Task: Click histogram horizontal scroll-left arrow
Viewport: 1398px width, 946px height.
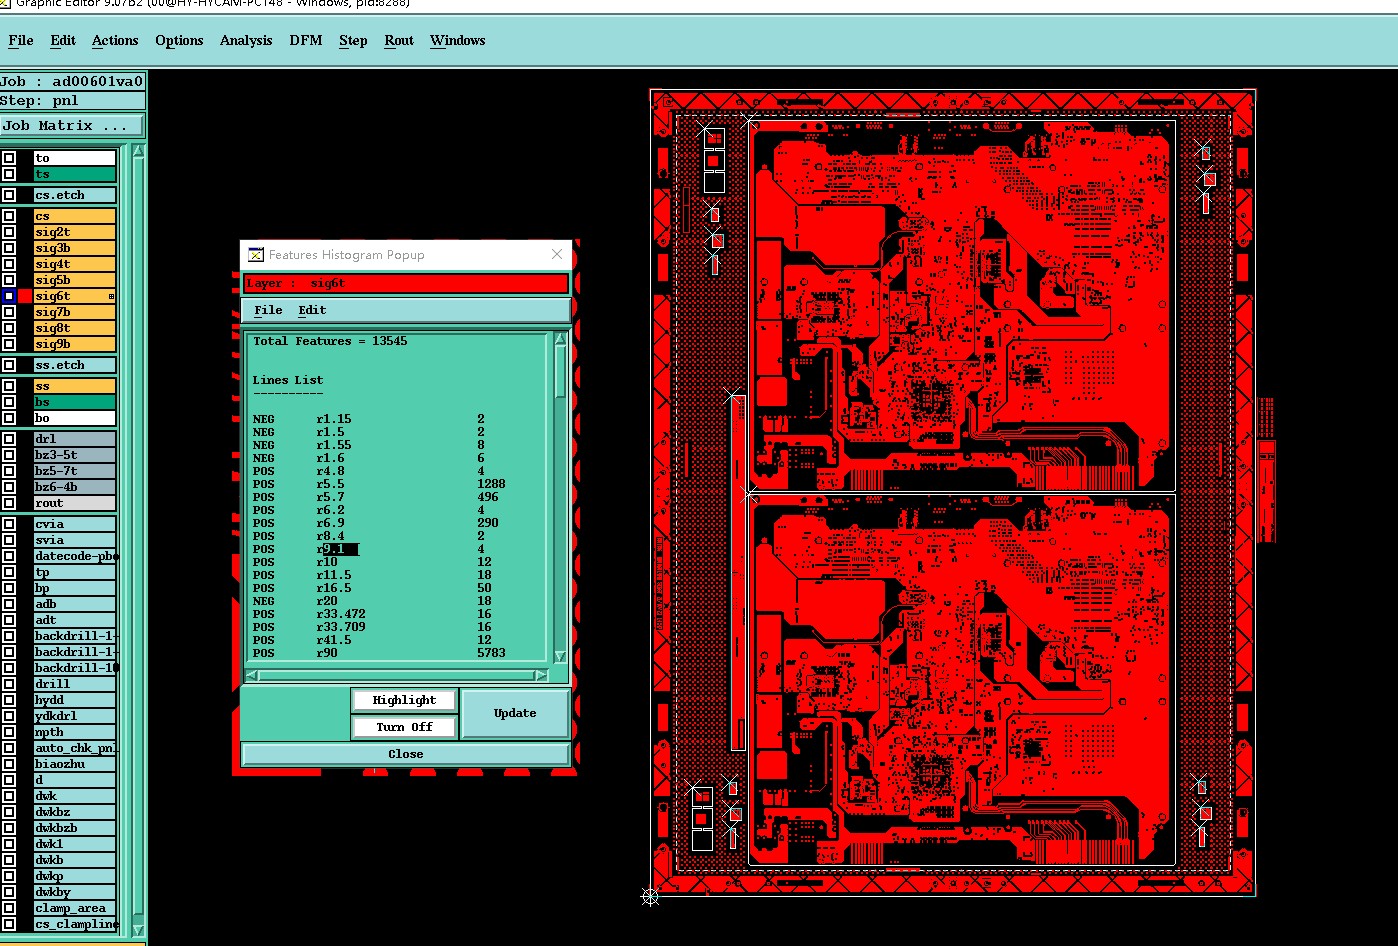Action: [253, 676]
